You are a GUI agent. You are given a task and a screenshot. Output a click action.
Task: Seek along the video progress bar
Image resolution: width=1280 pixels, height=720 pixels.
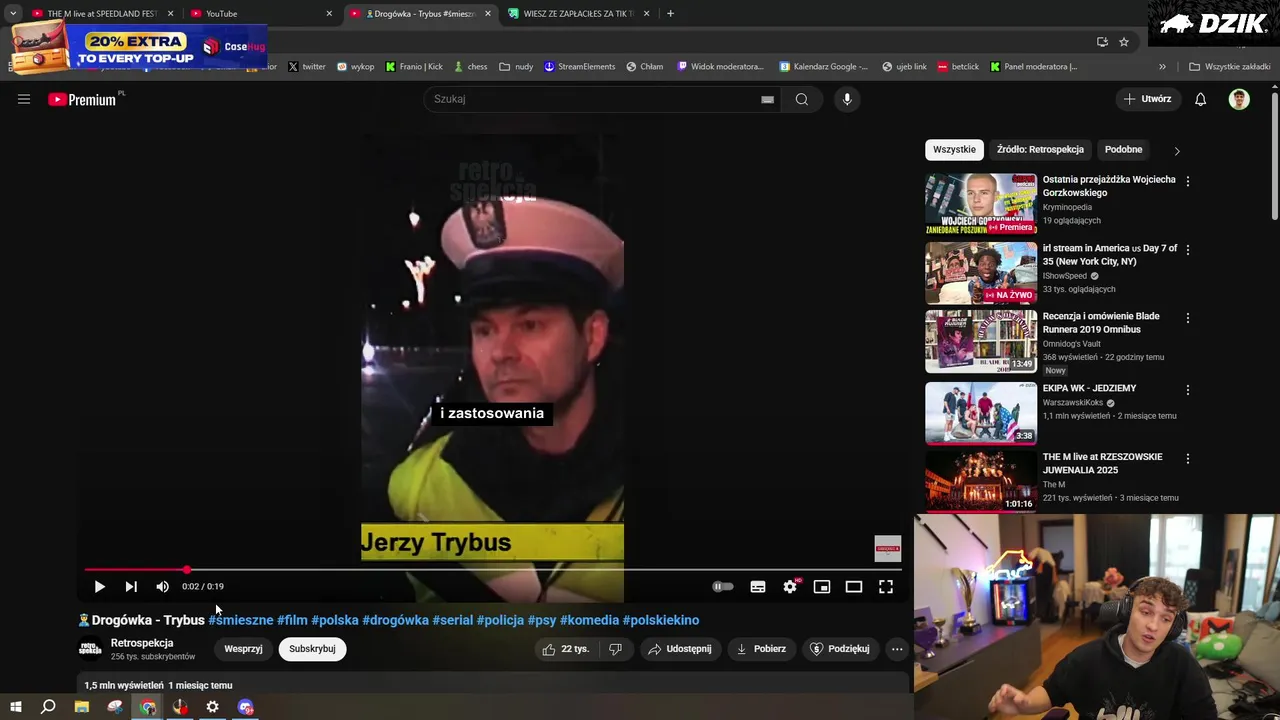(x=492, y=569)
